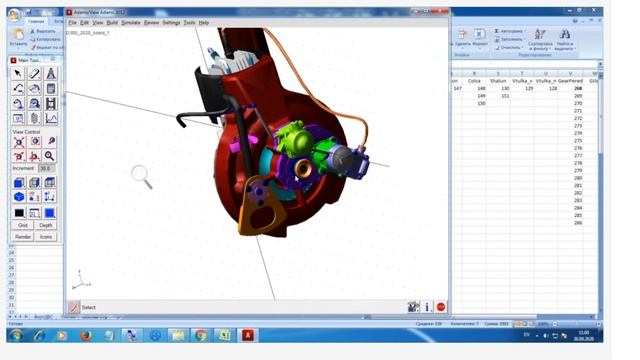
Task: Open Excel's Find and Select dropdown
Action: [x=565, y=40]
